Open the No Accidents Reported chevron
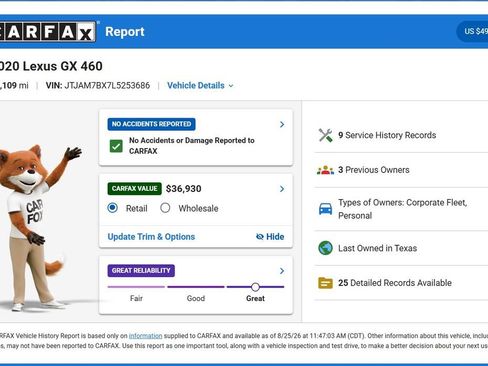The image size is (488, 366). 282,124
